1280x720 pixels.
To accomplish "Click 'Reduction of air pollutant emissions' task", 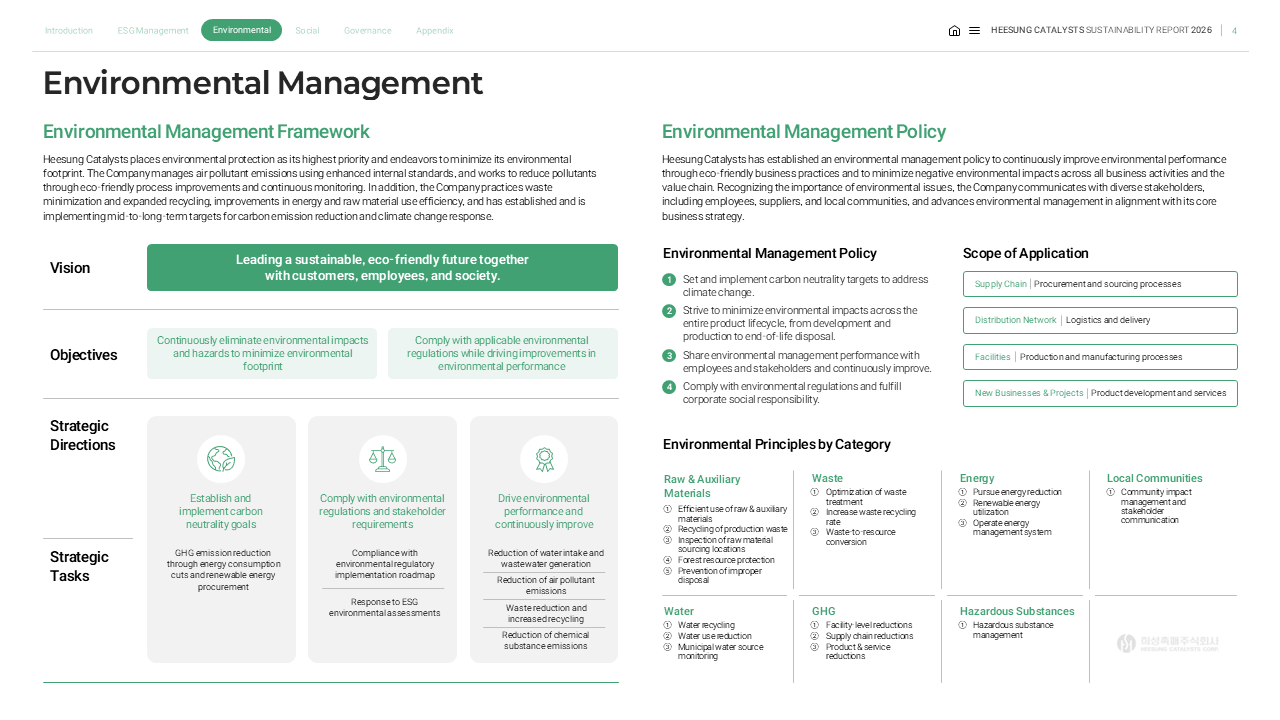I will tap(544, 585).
